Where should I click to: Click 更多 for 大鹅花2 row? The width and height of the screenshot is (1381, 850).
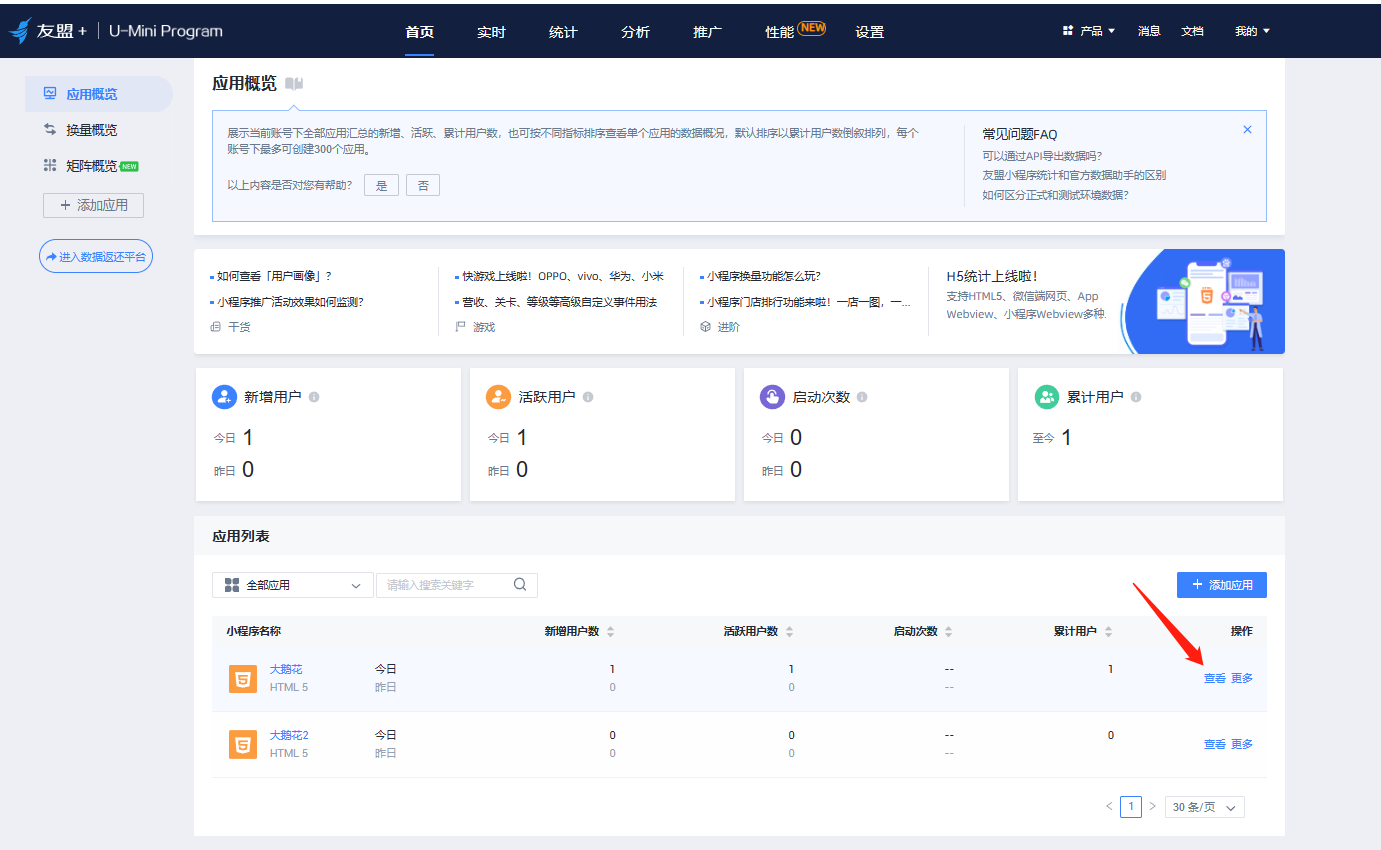[x=1242, y=744]
